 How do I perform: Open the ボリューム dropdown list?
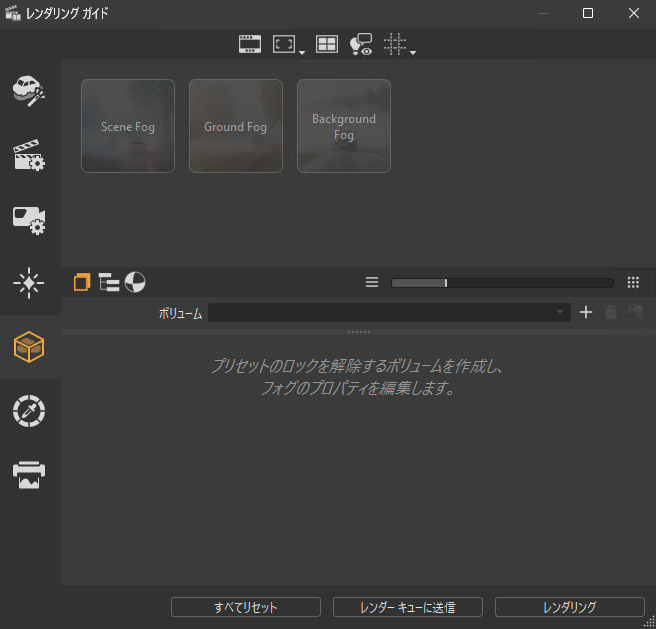pyautogui.click(x=389, y=313)
